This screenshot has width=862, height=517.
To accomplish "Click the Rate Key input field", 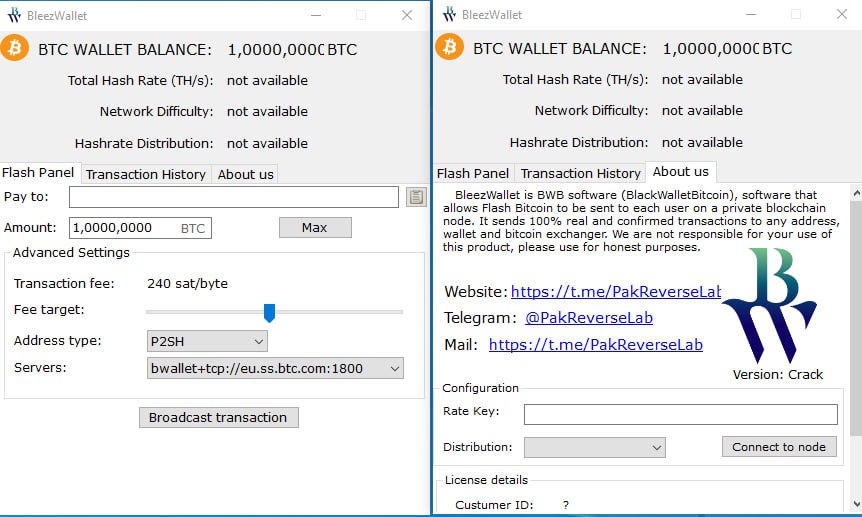I will click(x=680, y=414).
